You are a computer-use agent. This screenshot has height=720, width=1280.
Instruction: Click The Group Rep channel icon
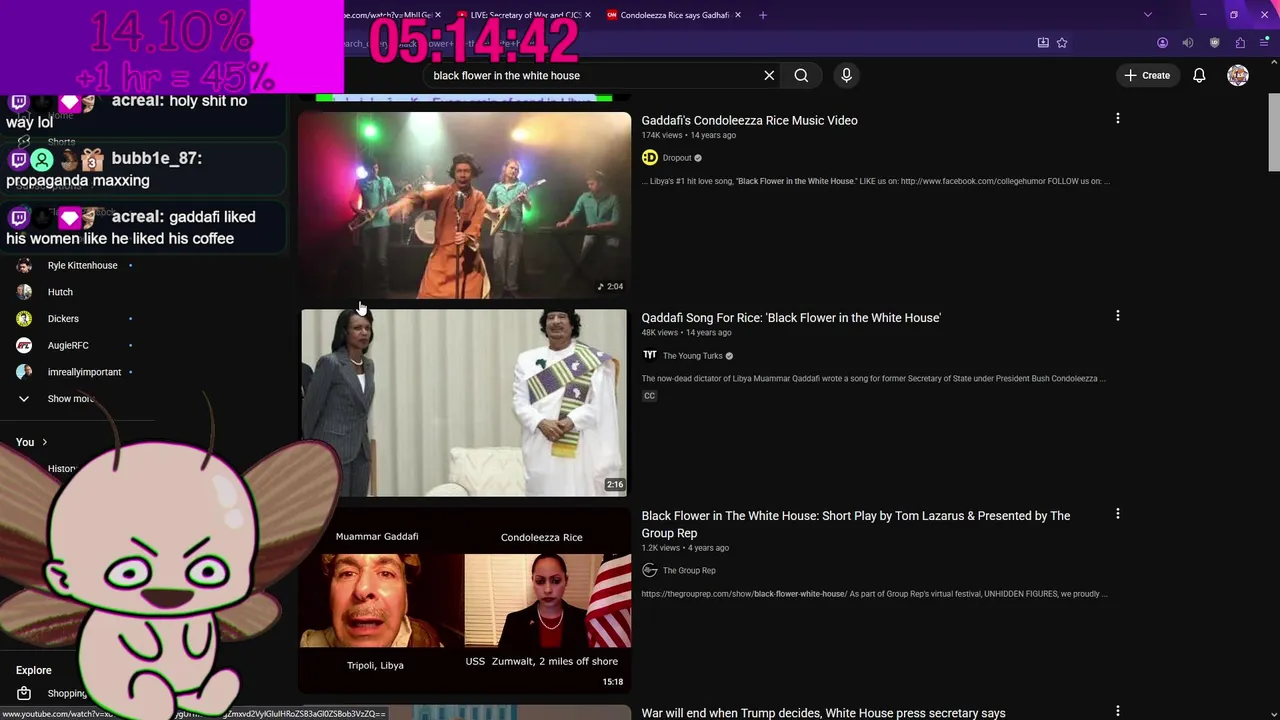click(x=650, y=570)
